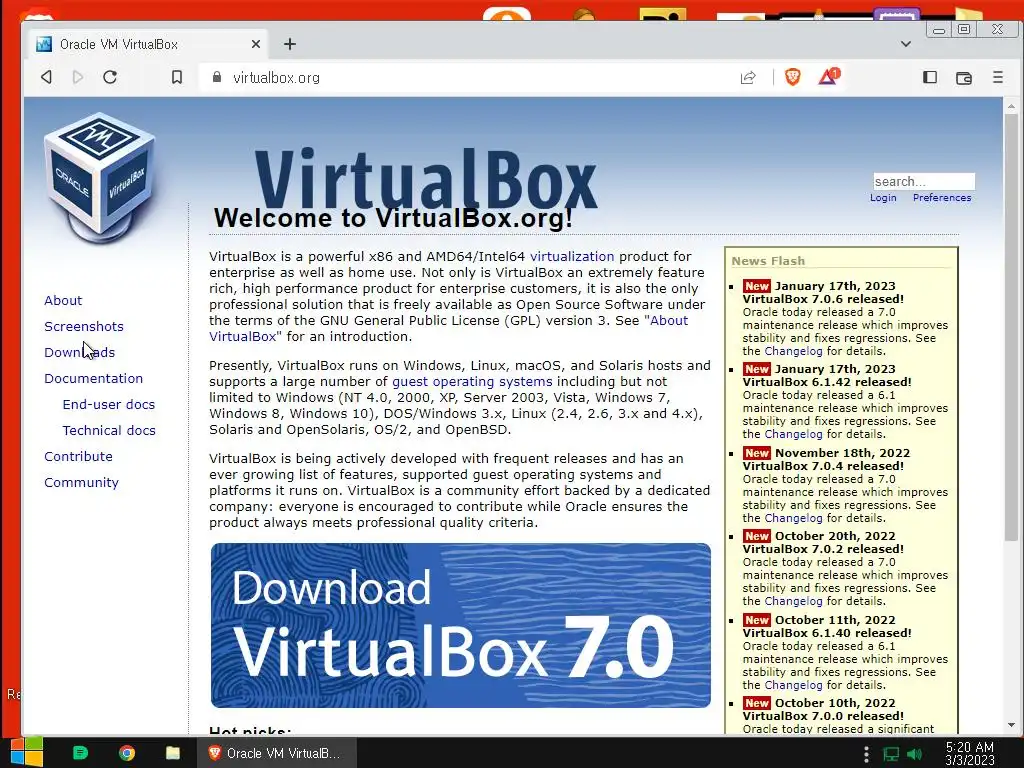
Task: Open the Preferences link
Action: click(942, 198)
